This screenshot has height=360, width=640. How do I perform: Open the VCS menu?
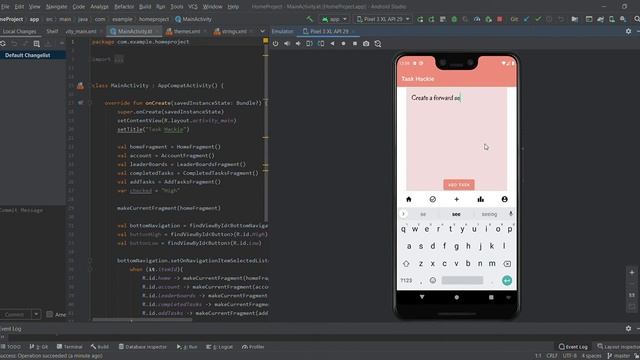[193, 7]
